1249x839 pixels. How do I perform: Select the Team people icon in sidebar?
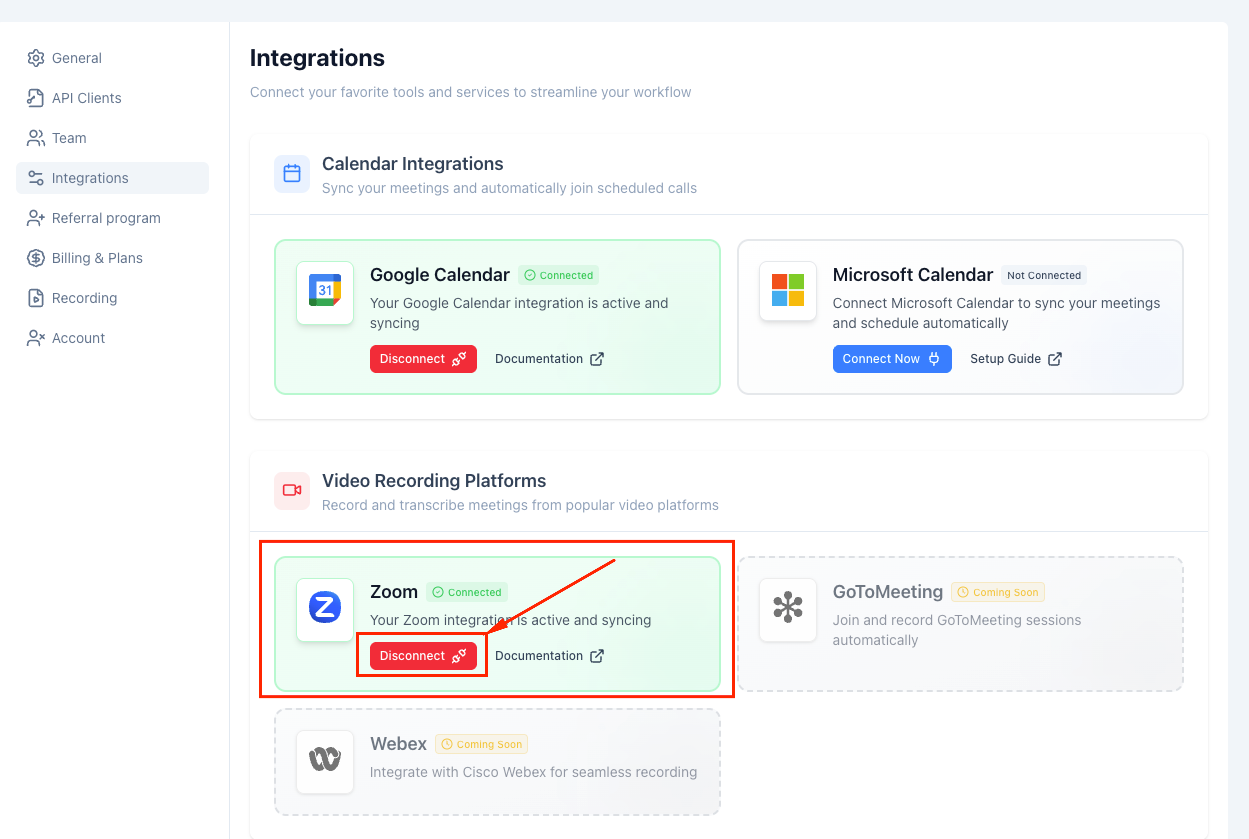pyautogui.click(x=36, y=138)
